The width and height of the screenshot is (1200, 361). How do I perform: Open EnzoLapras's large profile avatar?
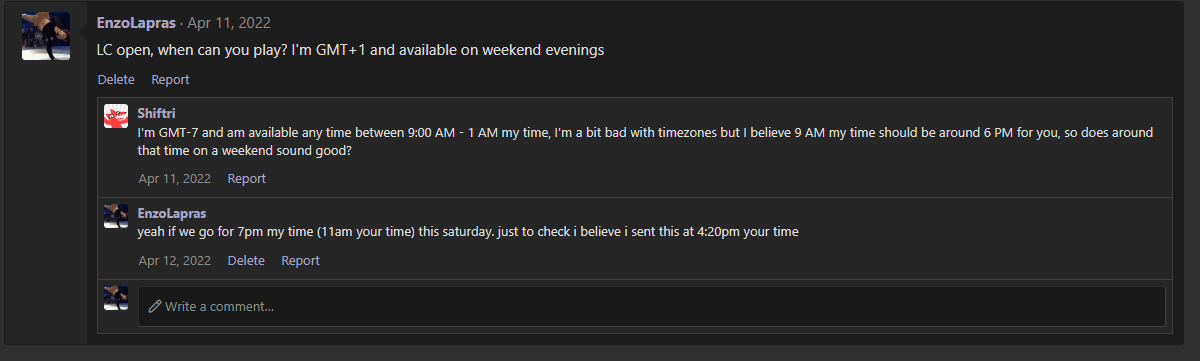[46, 36]
